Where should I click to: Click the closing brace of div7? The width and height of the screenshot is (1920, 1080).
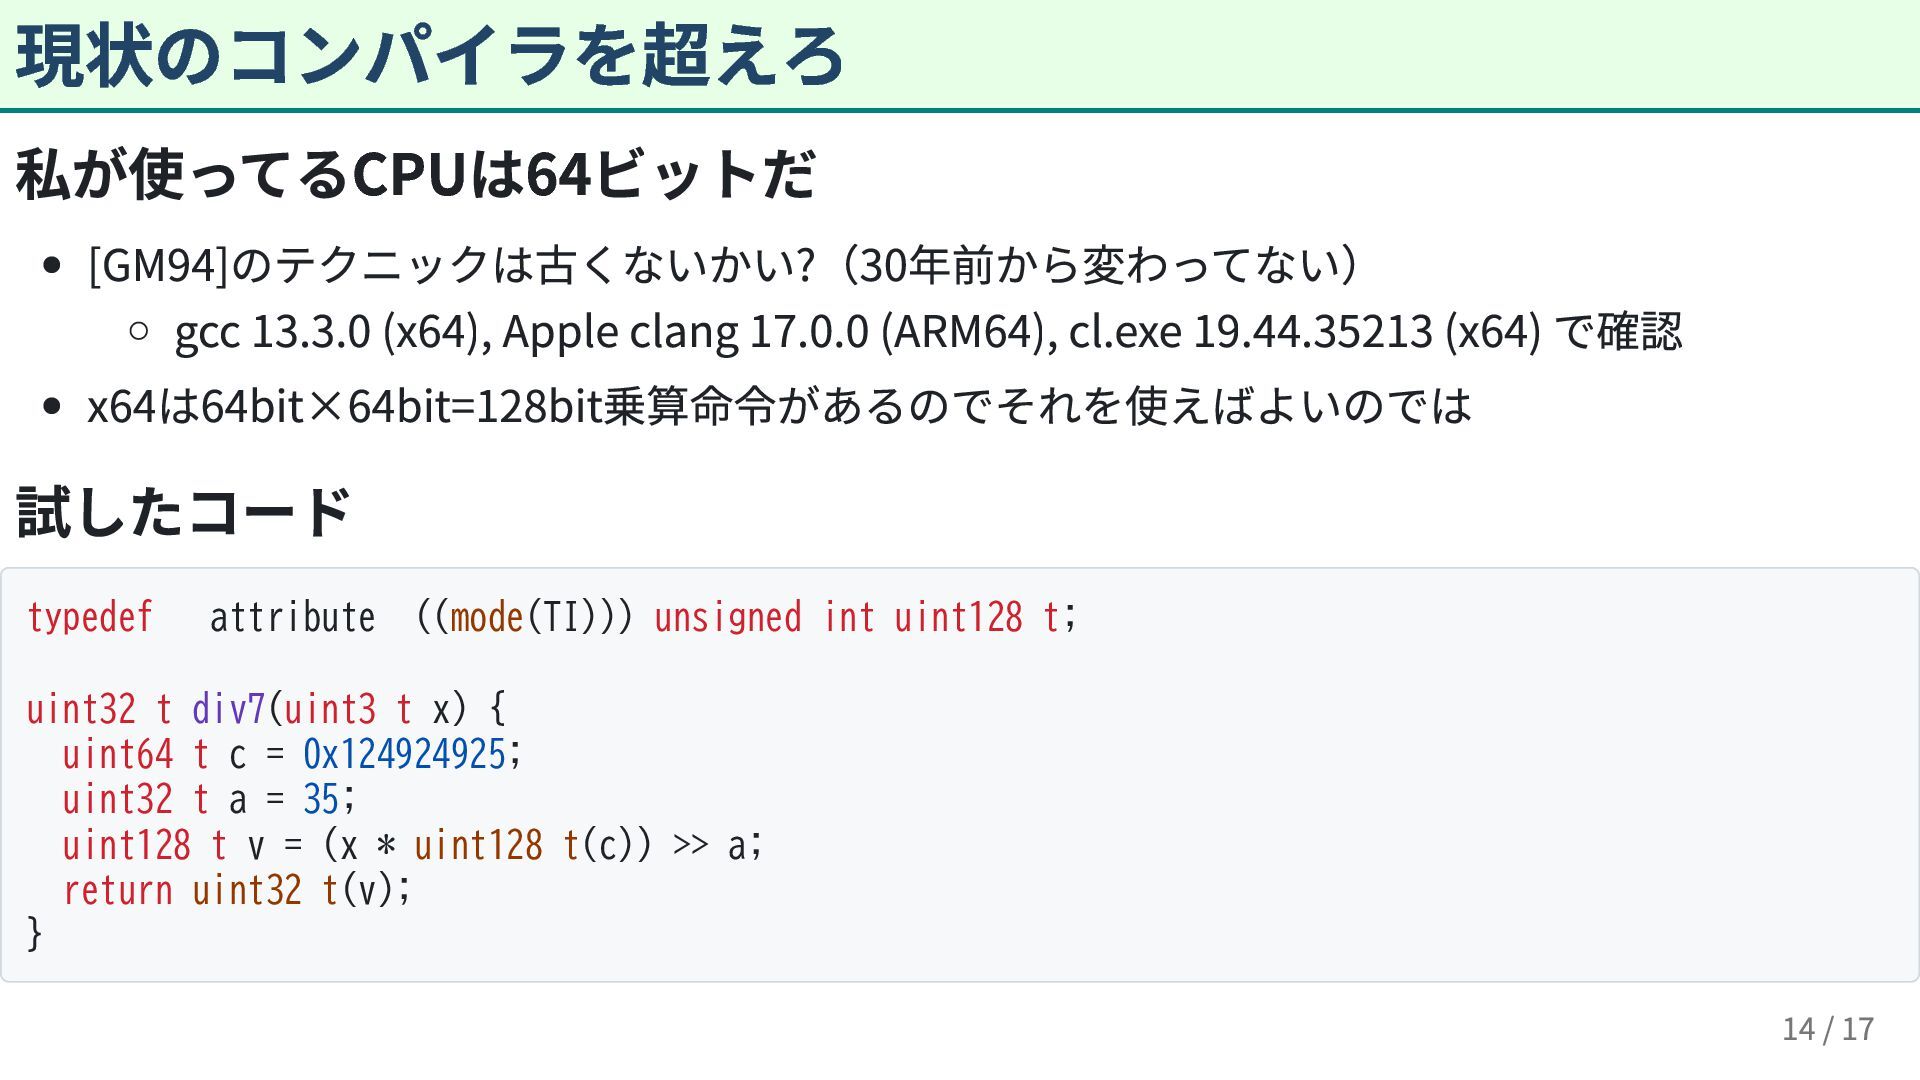tap(35, 935)
